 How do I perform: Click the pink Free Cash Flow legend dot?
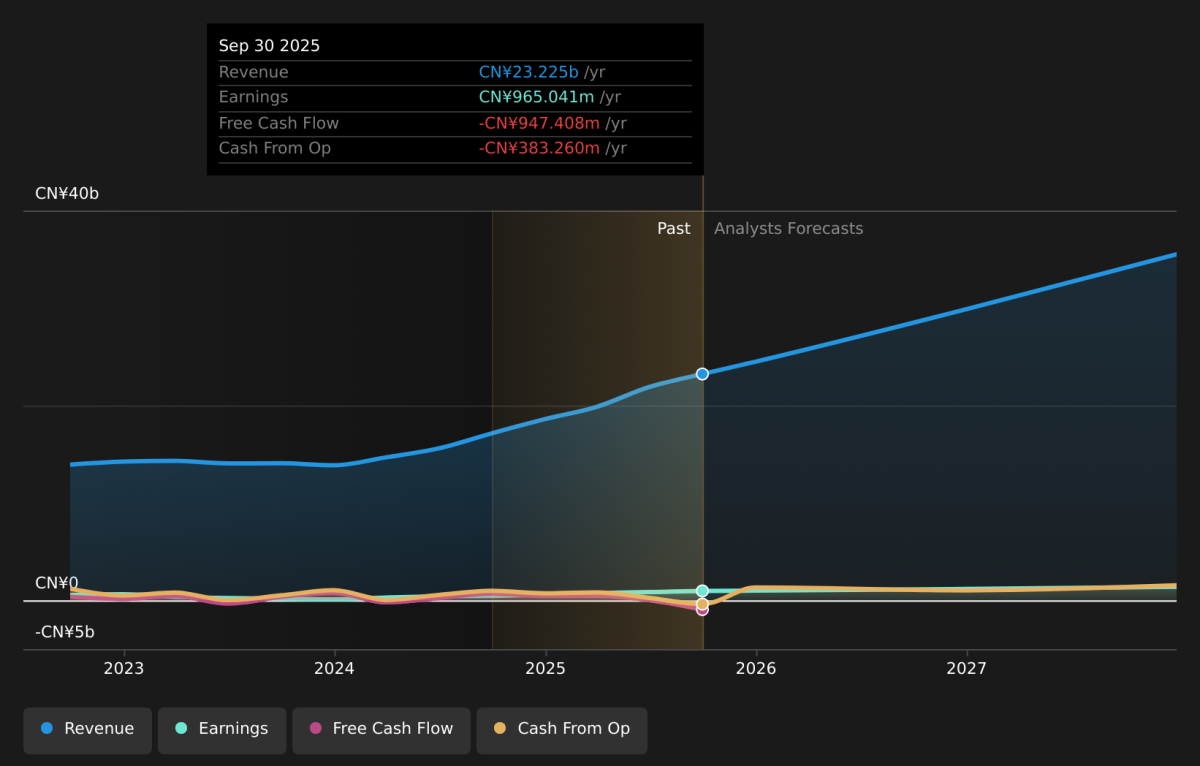pyautogui.click(x=316, y=729)
